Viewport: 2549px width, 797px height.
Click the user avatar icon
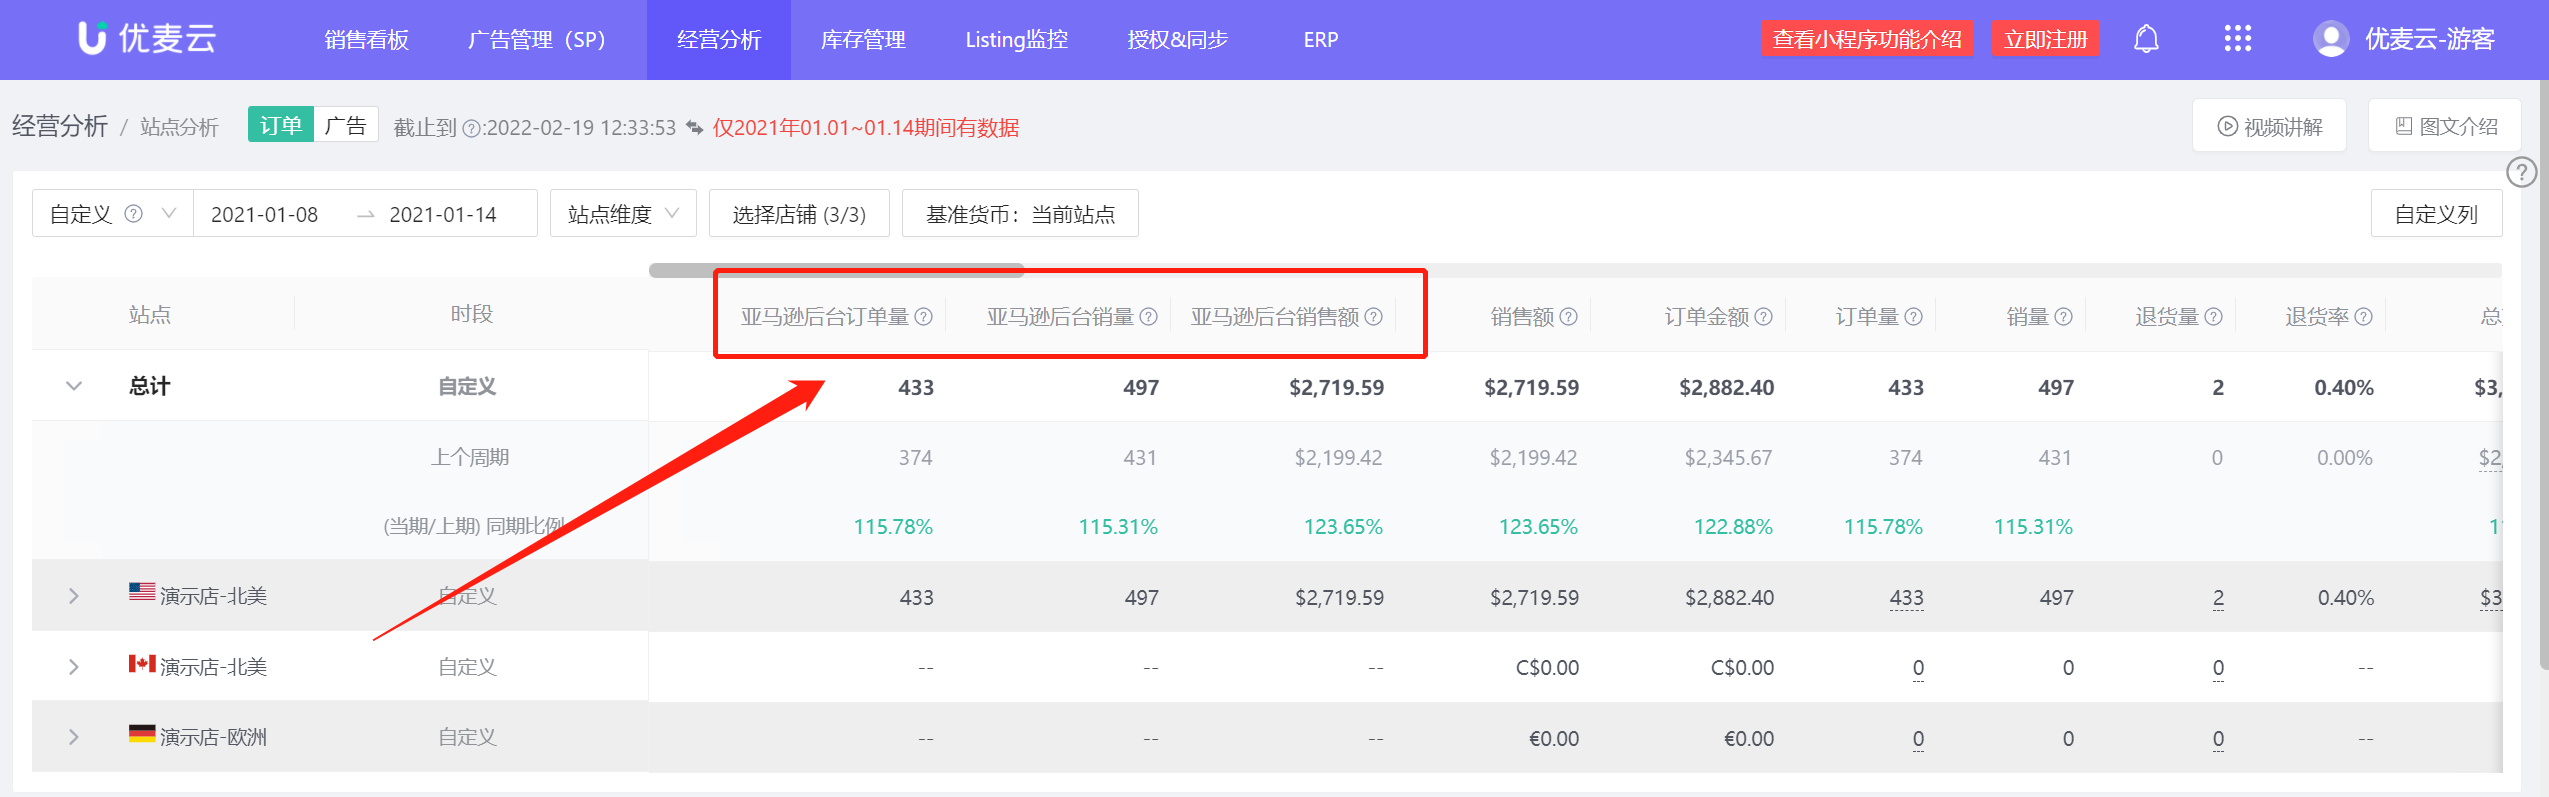click(x=2330, y=39)
